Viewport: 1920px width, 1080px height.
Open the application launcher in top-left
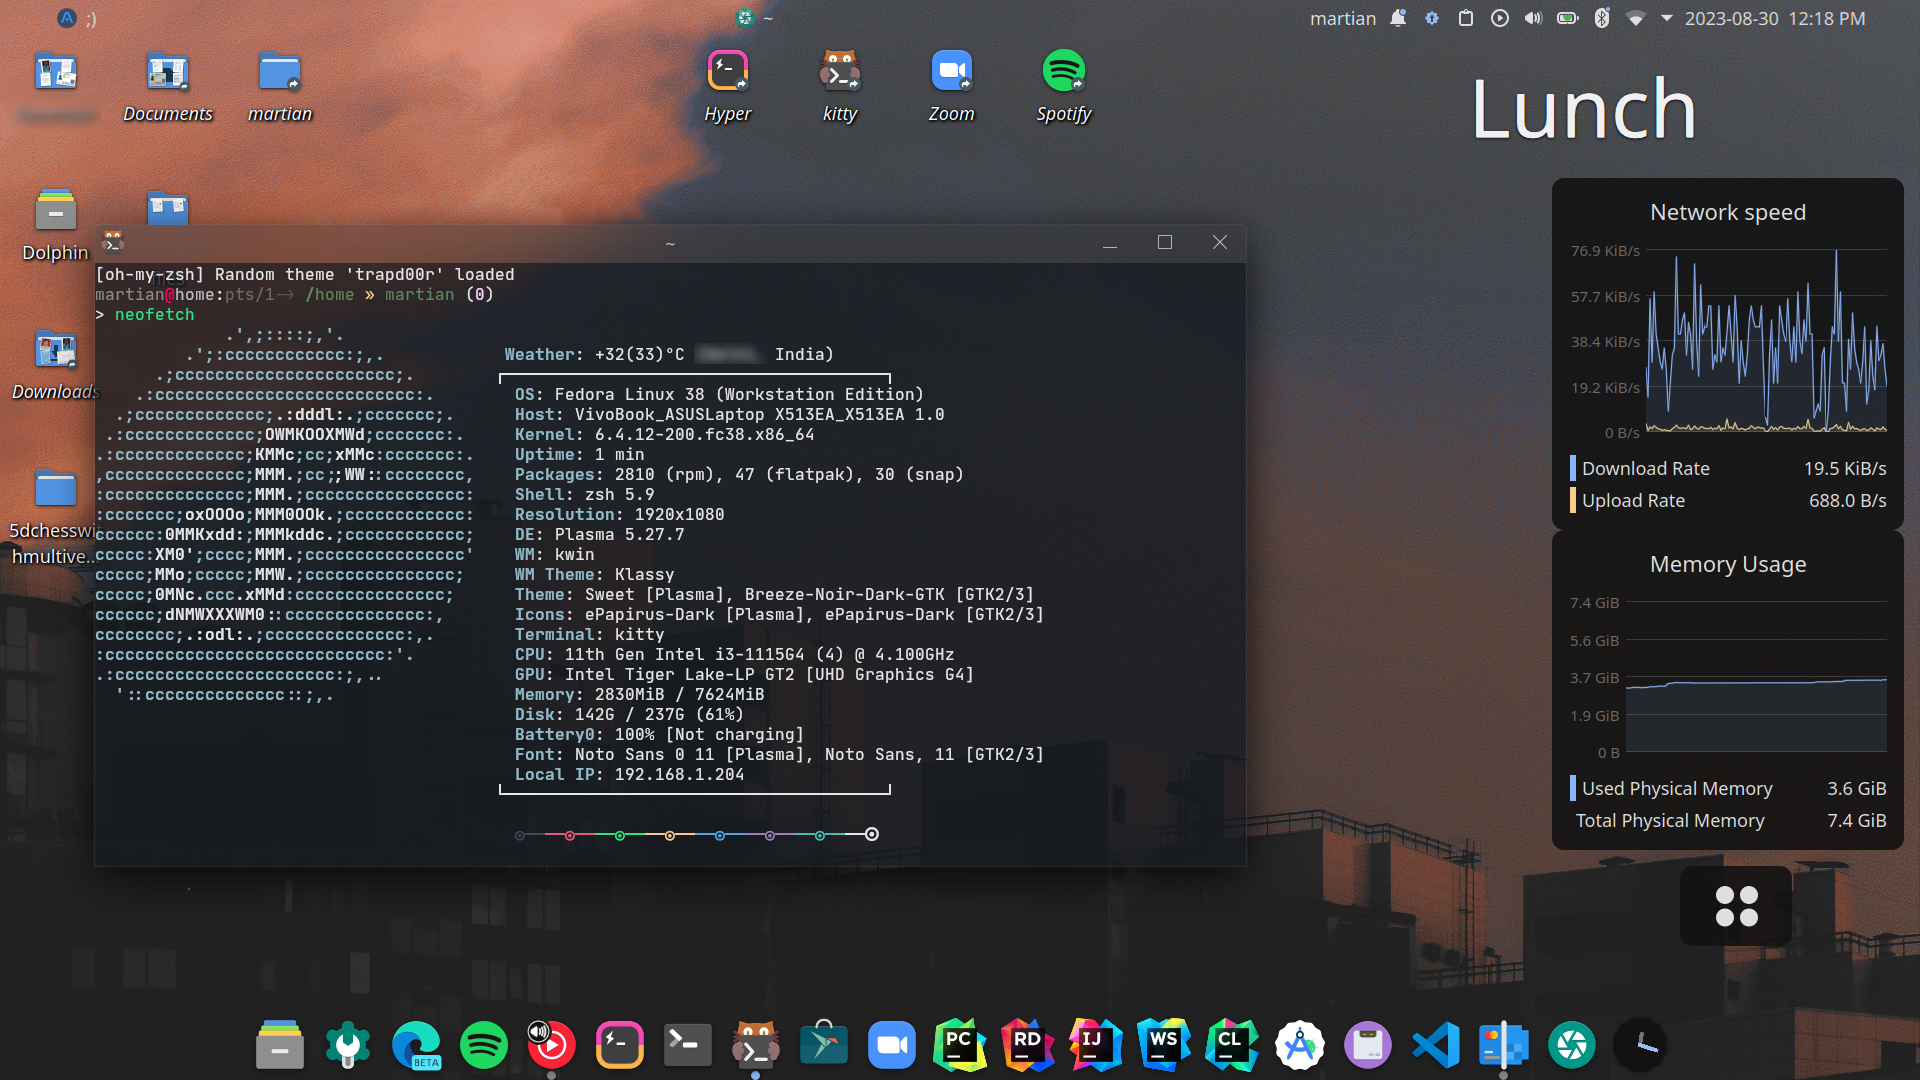(x=66, y=18)
